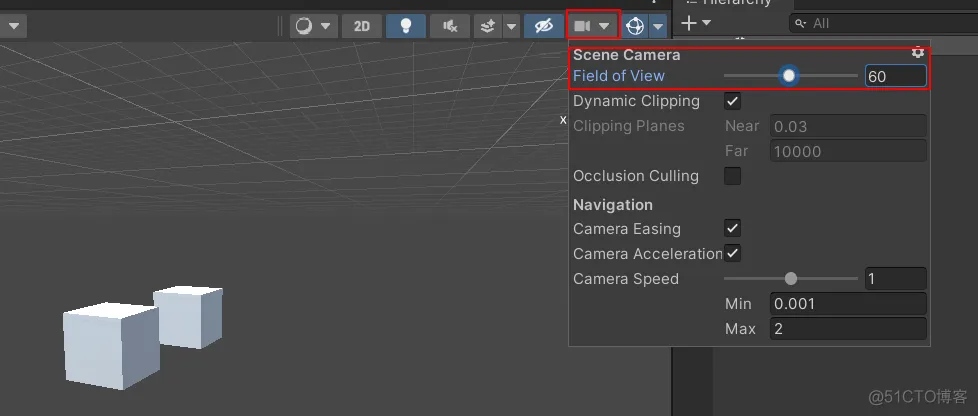Click the Navigation heading
Screen dimensions: 978x416
click(612, 205)
